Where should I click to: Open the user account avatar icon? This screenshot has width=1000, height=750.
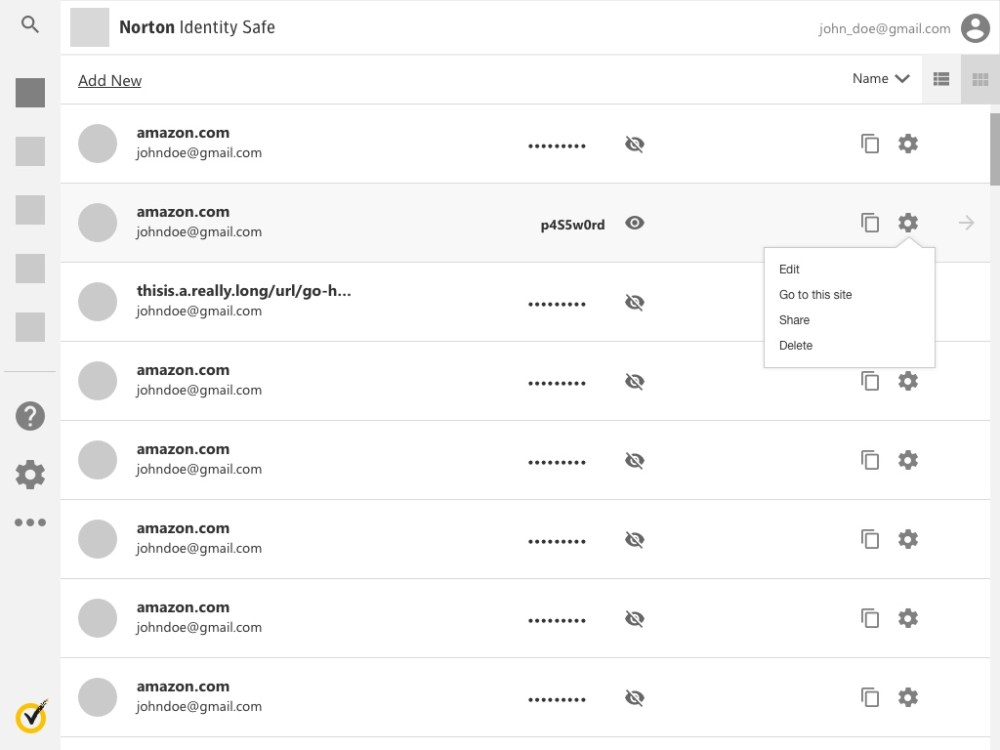(x=975, y=29)
